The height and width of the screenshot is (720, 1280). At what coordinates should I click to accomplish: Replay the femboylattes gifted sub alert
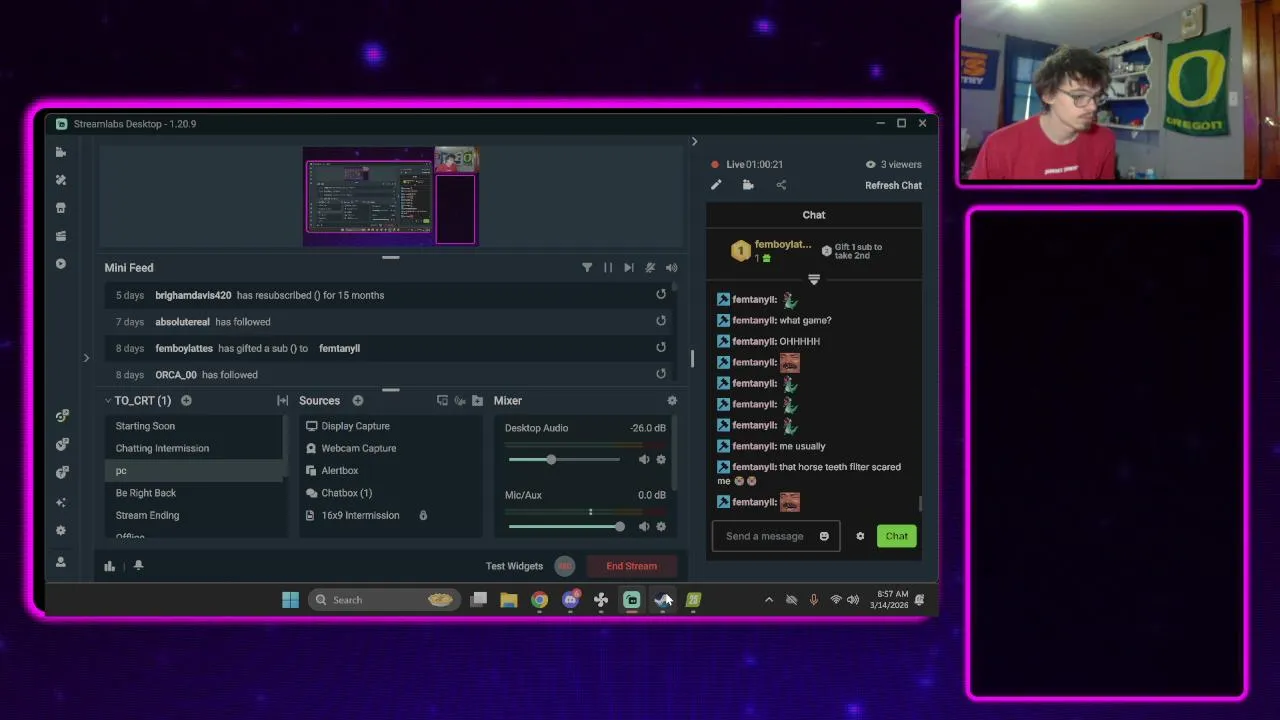click(661, 347)
